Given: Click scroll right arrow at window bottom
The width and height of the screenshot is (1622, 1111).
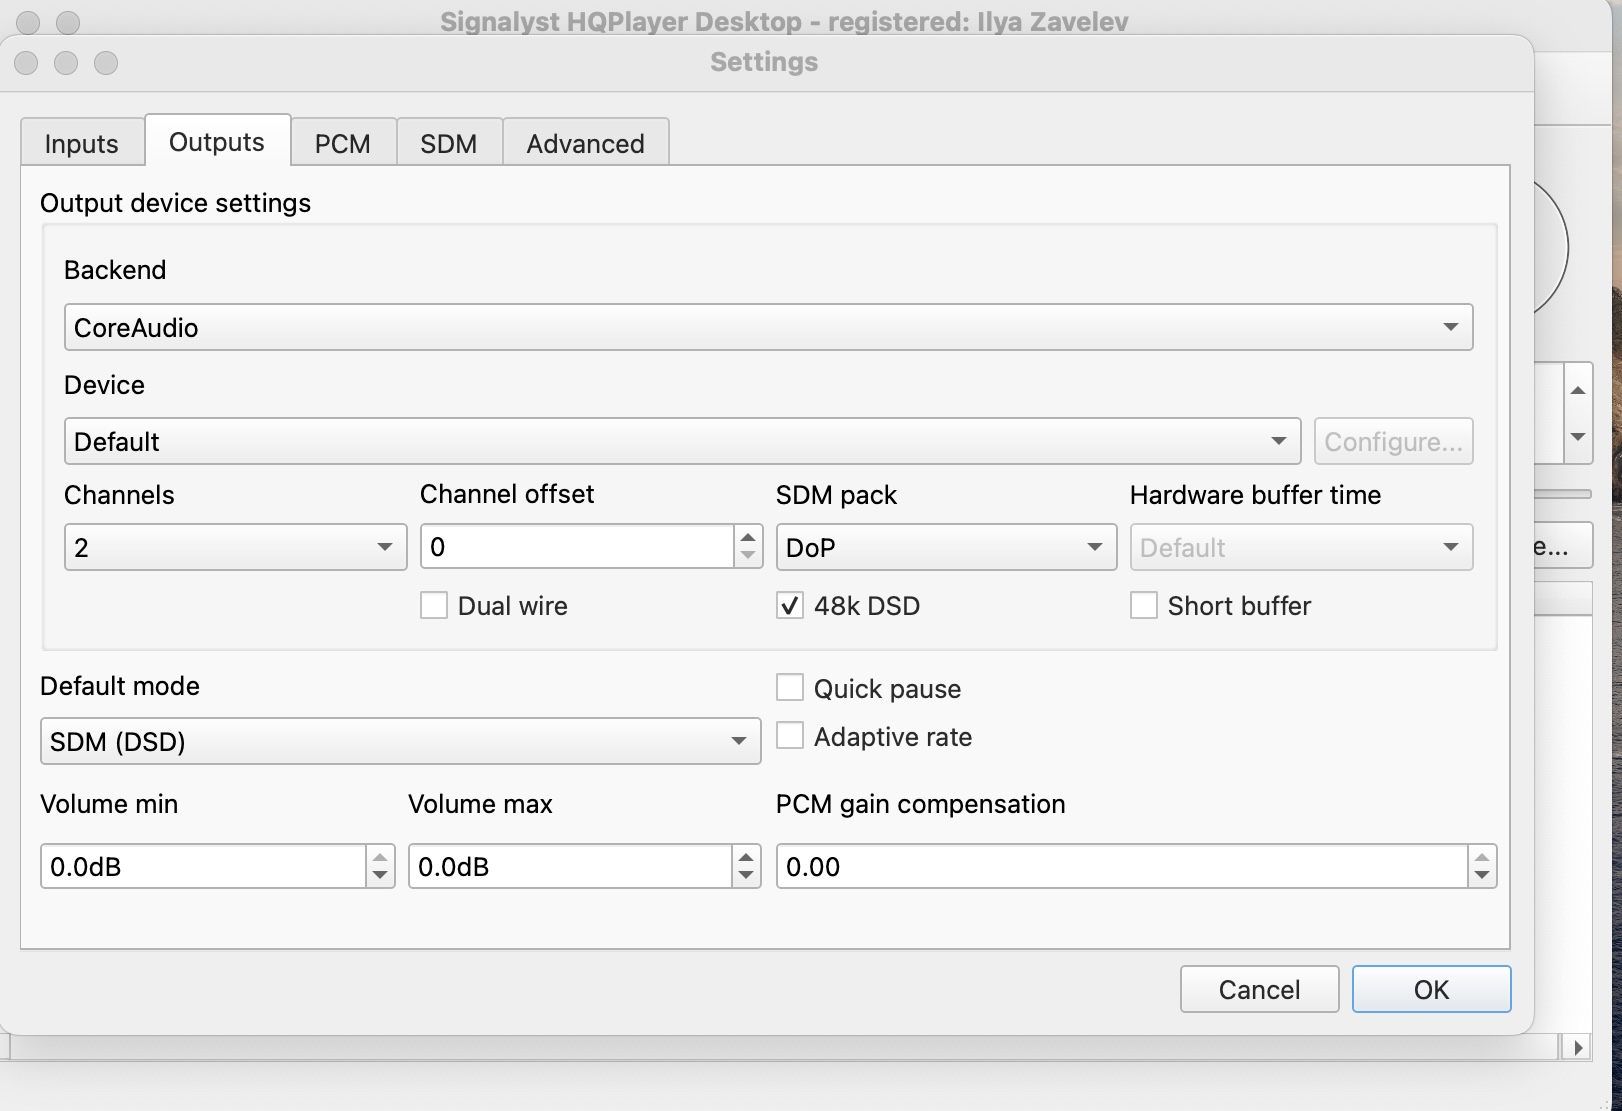Looking at the screenshot, I should coord(1578,1048).
